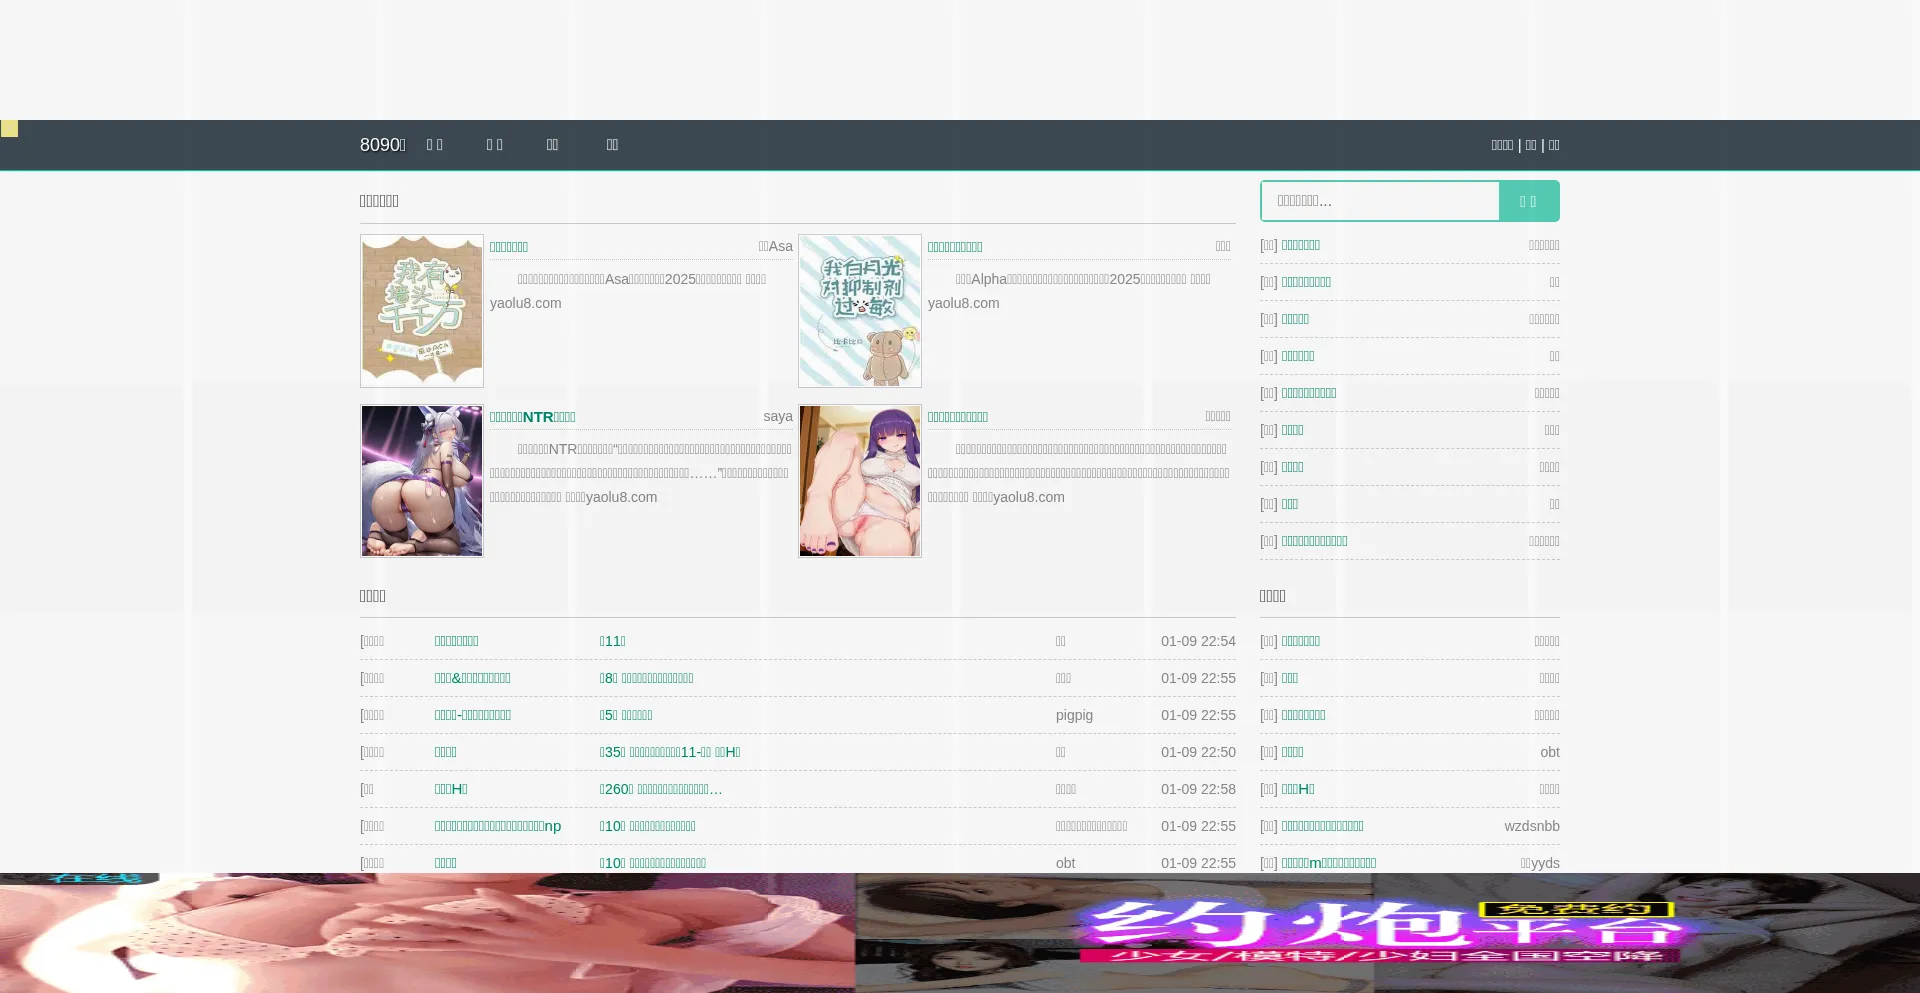Open the teddy bear striped book cover
Screen dimensions: 1920x993
pos(860,311)
